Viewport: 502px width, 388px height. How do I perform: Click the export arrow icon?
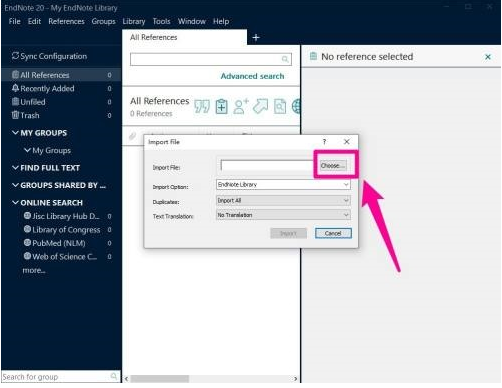point(260,106)
